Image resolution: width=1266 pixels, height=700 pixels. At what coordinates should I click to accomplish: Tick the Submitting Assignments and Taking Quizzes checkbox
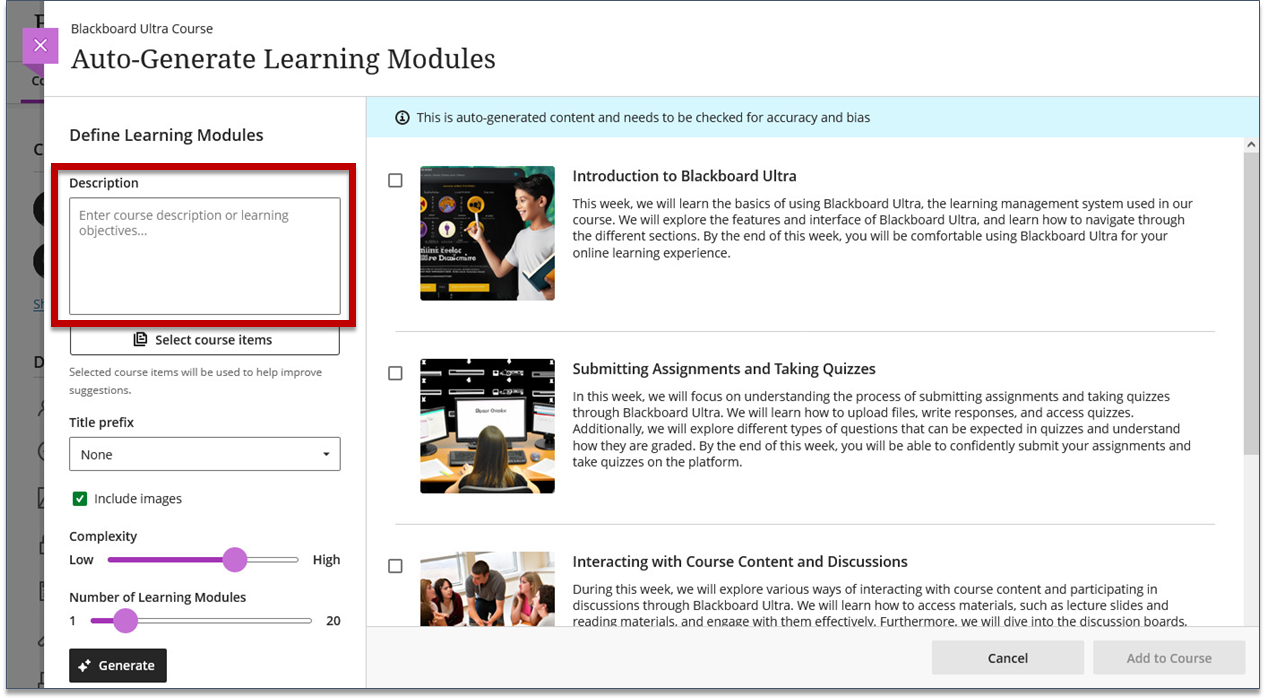395,374
